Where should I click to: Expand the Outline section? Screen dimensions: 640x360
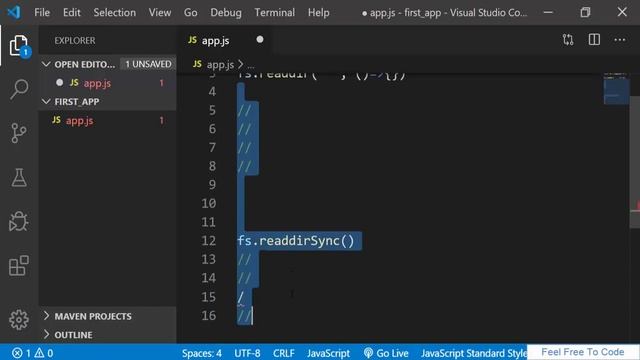tap(46, 334)
